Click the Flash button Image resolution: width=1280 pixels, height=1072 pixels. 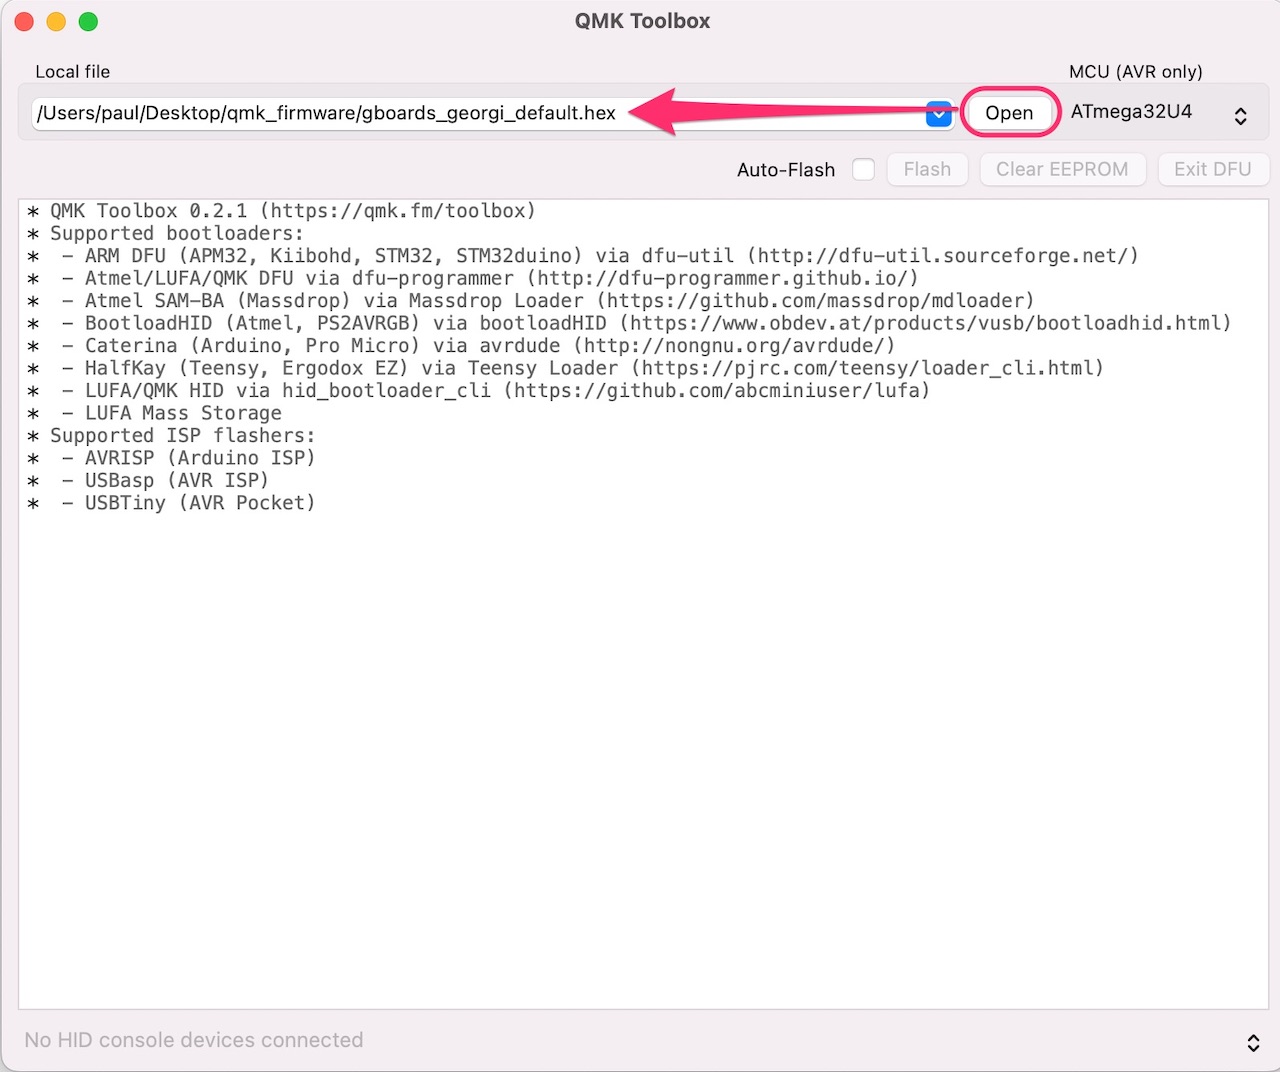(927, 169)
